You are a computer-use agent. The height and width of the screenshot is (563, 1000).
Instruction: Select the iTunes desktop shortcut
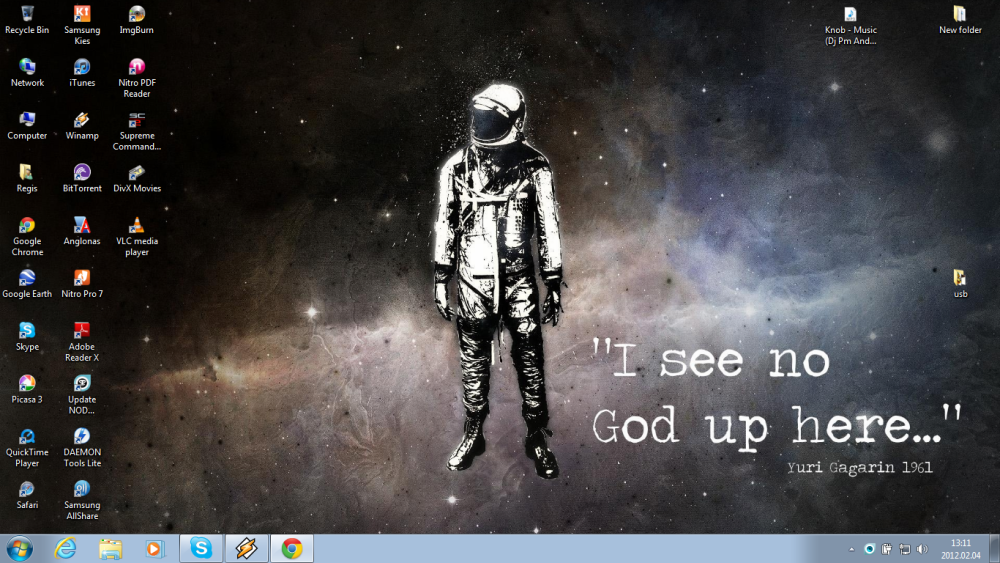[x=82, y=73]
